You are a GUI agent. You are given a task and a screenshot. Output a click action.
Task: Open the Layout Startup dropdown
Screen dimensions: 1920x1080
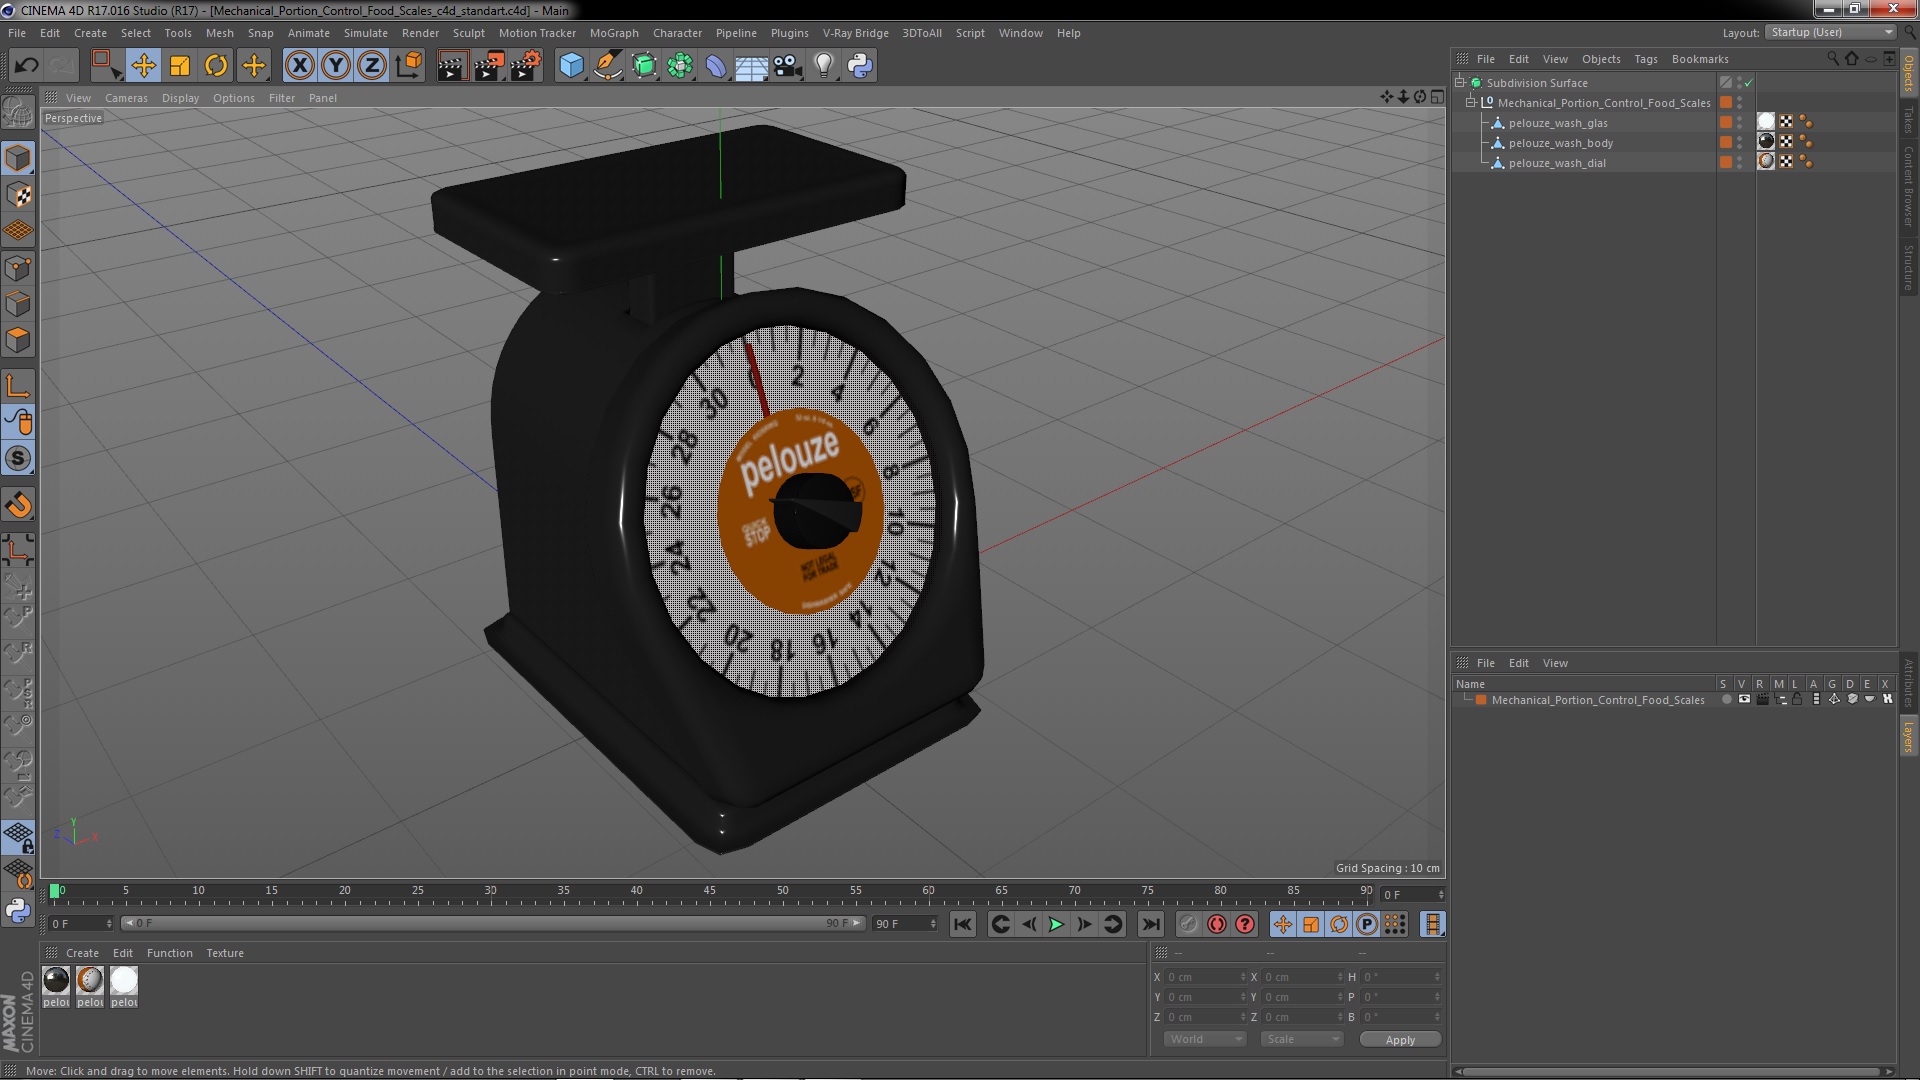1831,33
